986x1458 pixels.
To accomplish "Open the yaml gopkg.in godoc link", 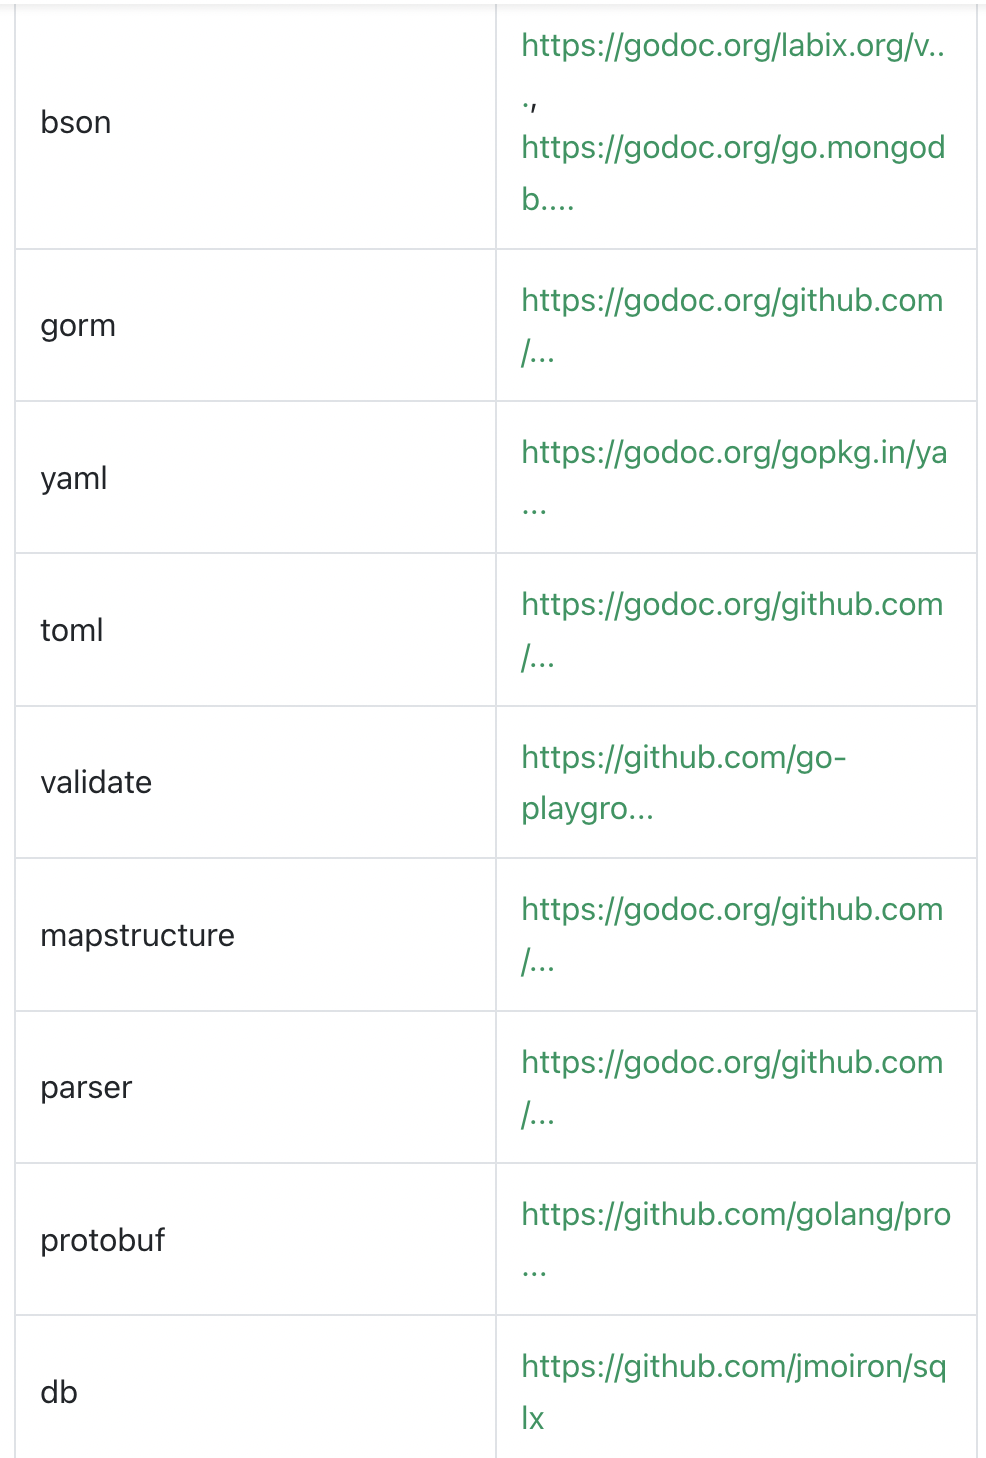I will (x=733, y=453).
